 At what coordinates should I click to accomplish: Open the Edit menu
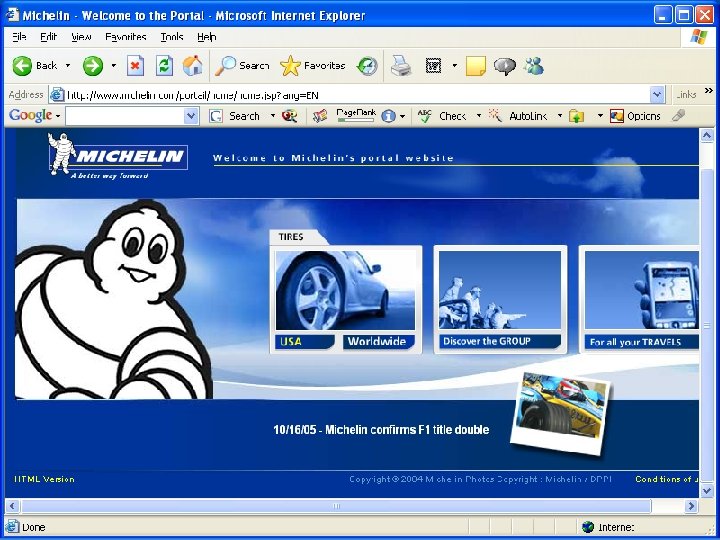(x=48, y=37)
